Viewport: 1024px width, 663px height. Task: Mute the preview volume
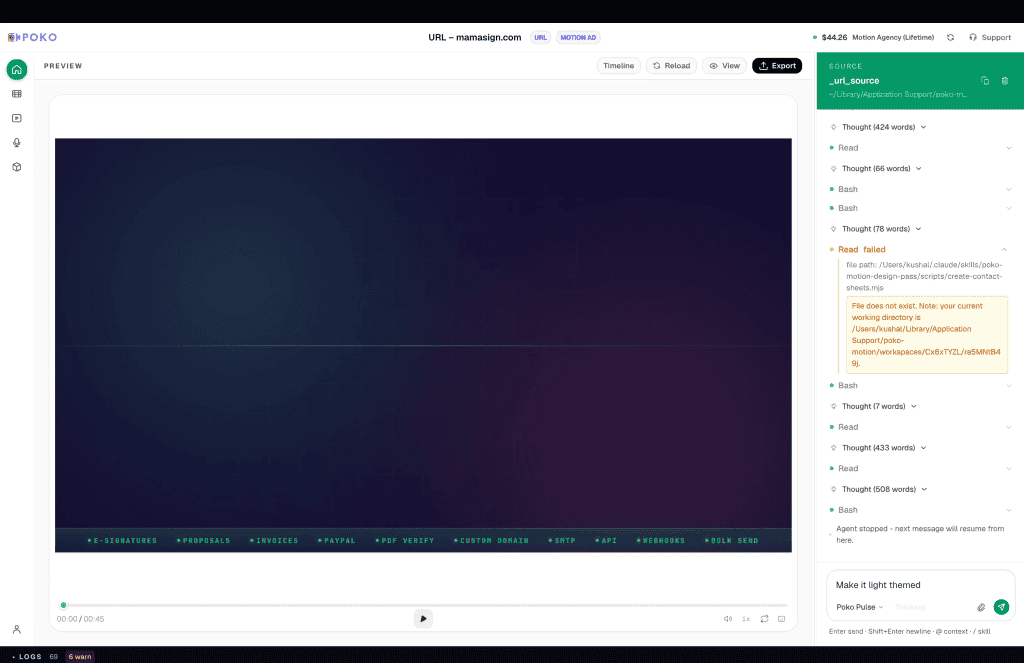point(728,619)
